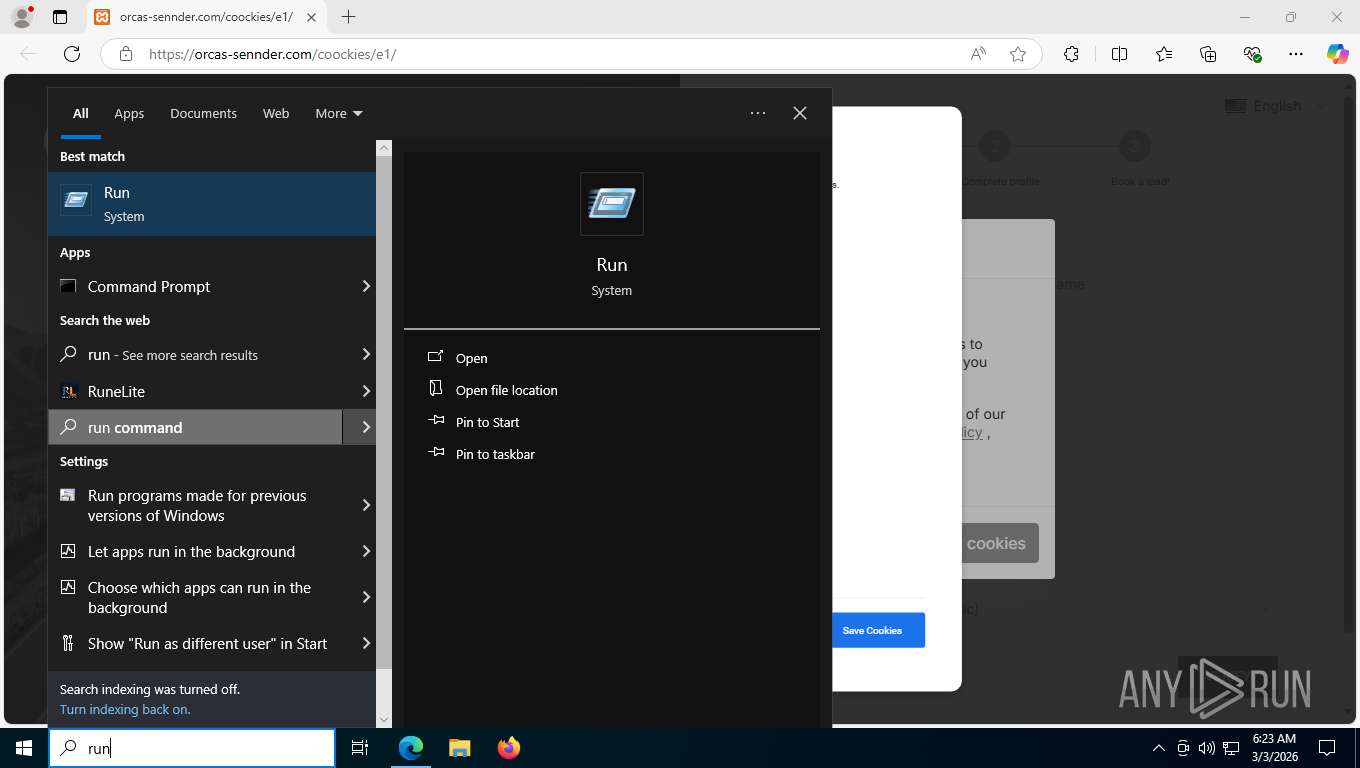
Task: Expand Command Prompt result arrow
Action: pyautogui.click(x=365, y=286)
